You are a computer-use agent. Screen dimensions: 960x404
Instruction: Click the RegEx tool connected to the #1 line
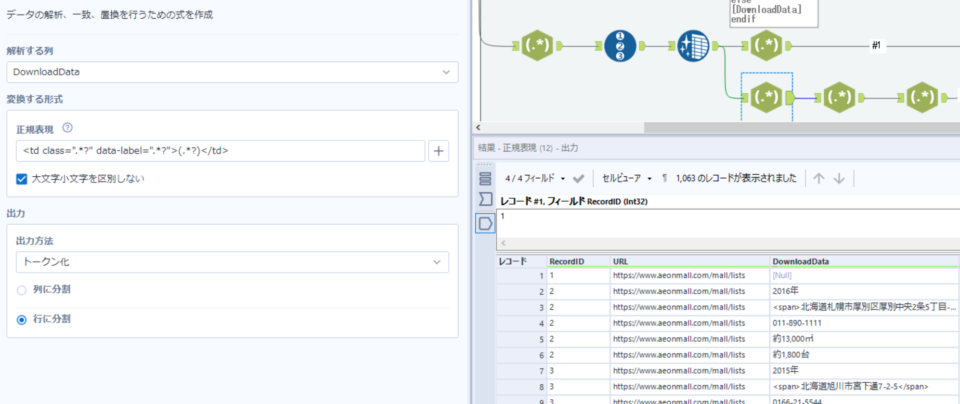click(765, 46)
